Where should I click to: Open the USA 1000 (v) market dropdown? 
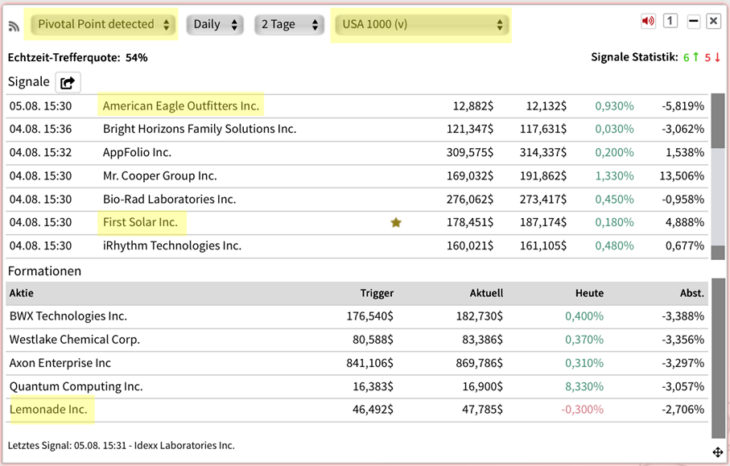click(x=421, y=24)
